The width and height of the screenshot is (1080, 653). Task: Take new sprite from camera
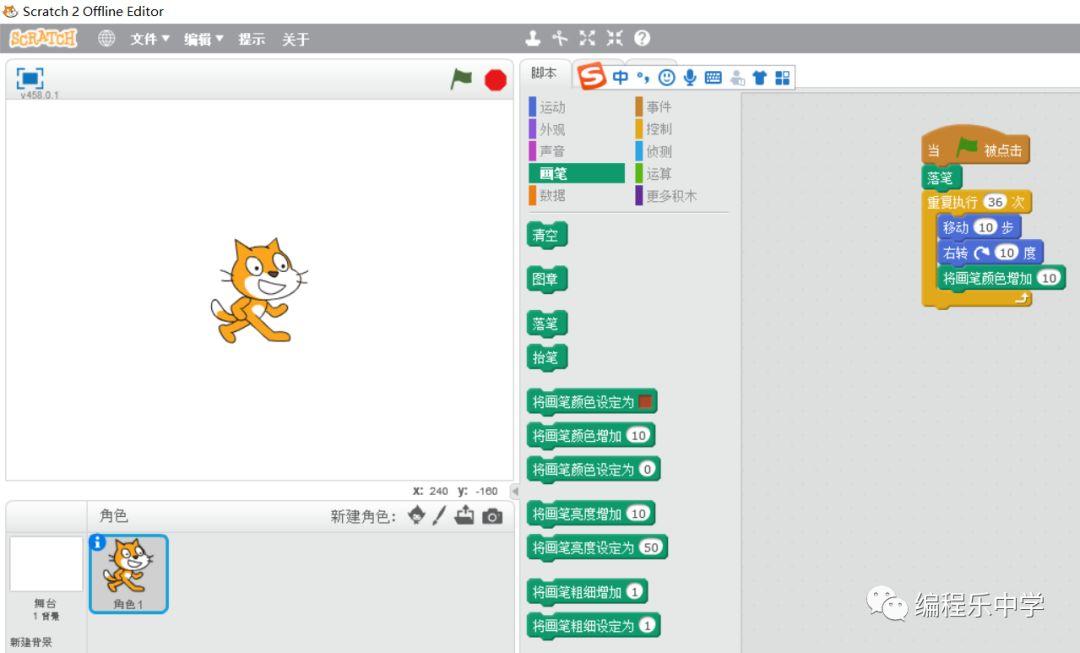click(x=492, y=516)
